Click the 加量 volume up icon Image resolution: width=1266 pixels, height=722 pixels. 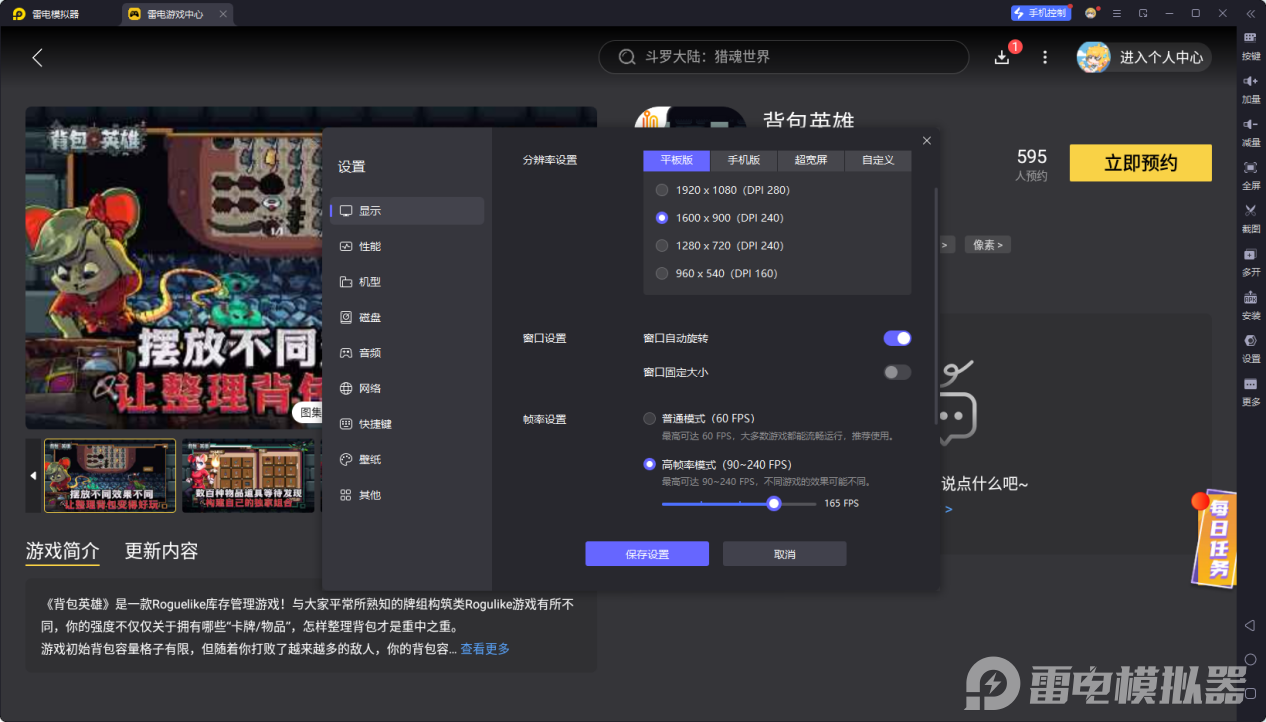pos(1250,90)
